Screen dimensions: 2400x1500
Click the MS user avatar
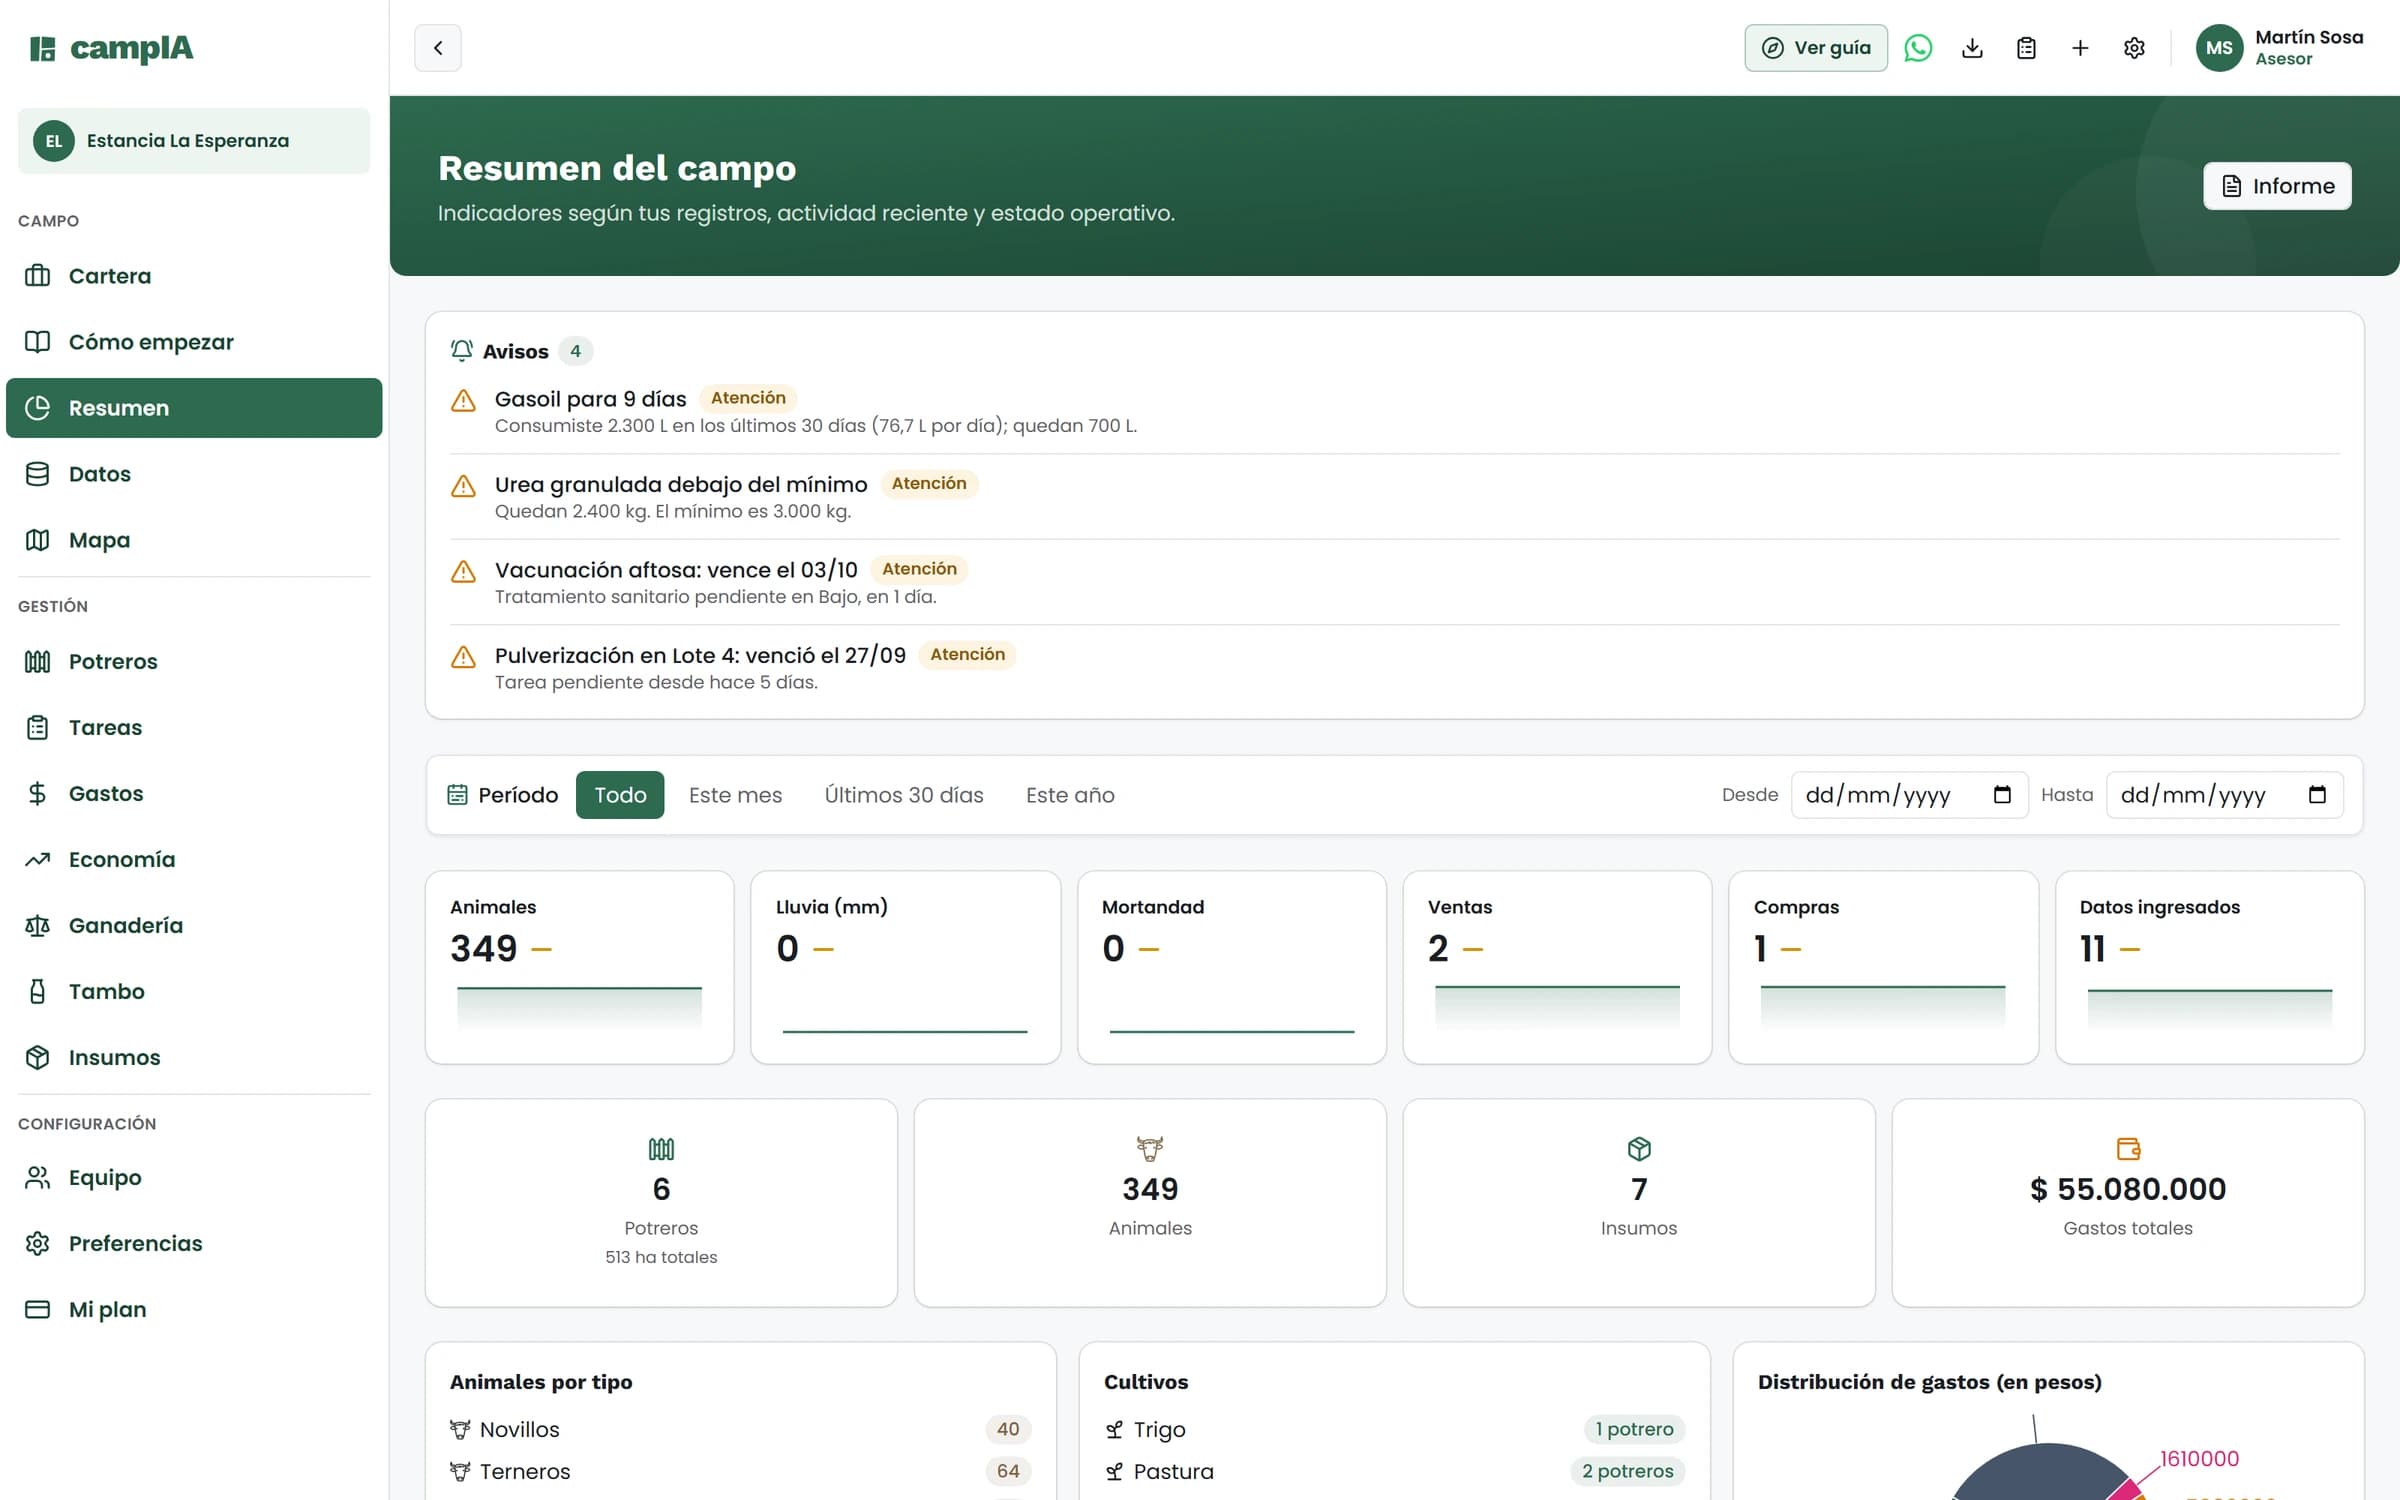(2219, 48)
